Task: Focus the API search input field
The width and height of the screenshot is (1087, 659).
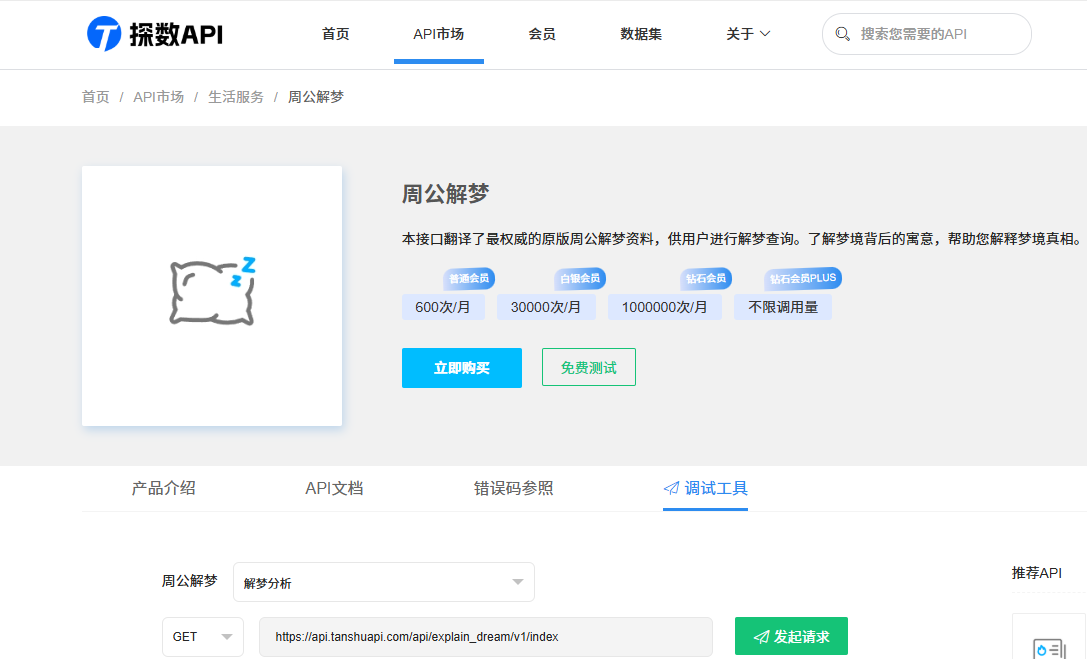Action: click(935, 34)
